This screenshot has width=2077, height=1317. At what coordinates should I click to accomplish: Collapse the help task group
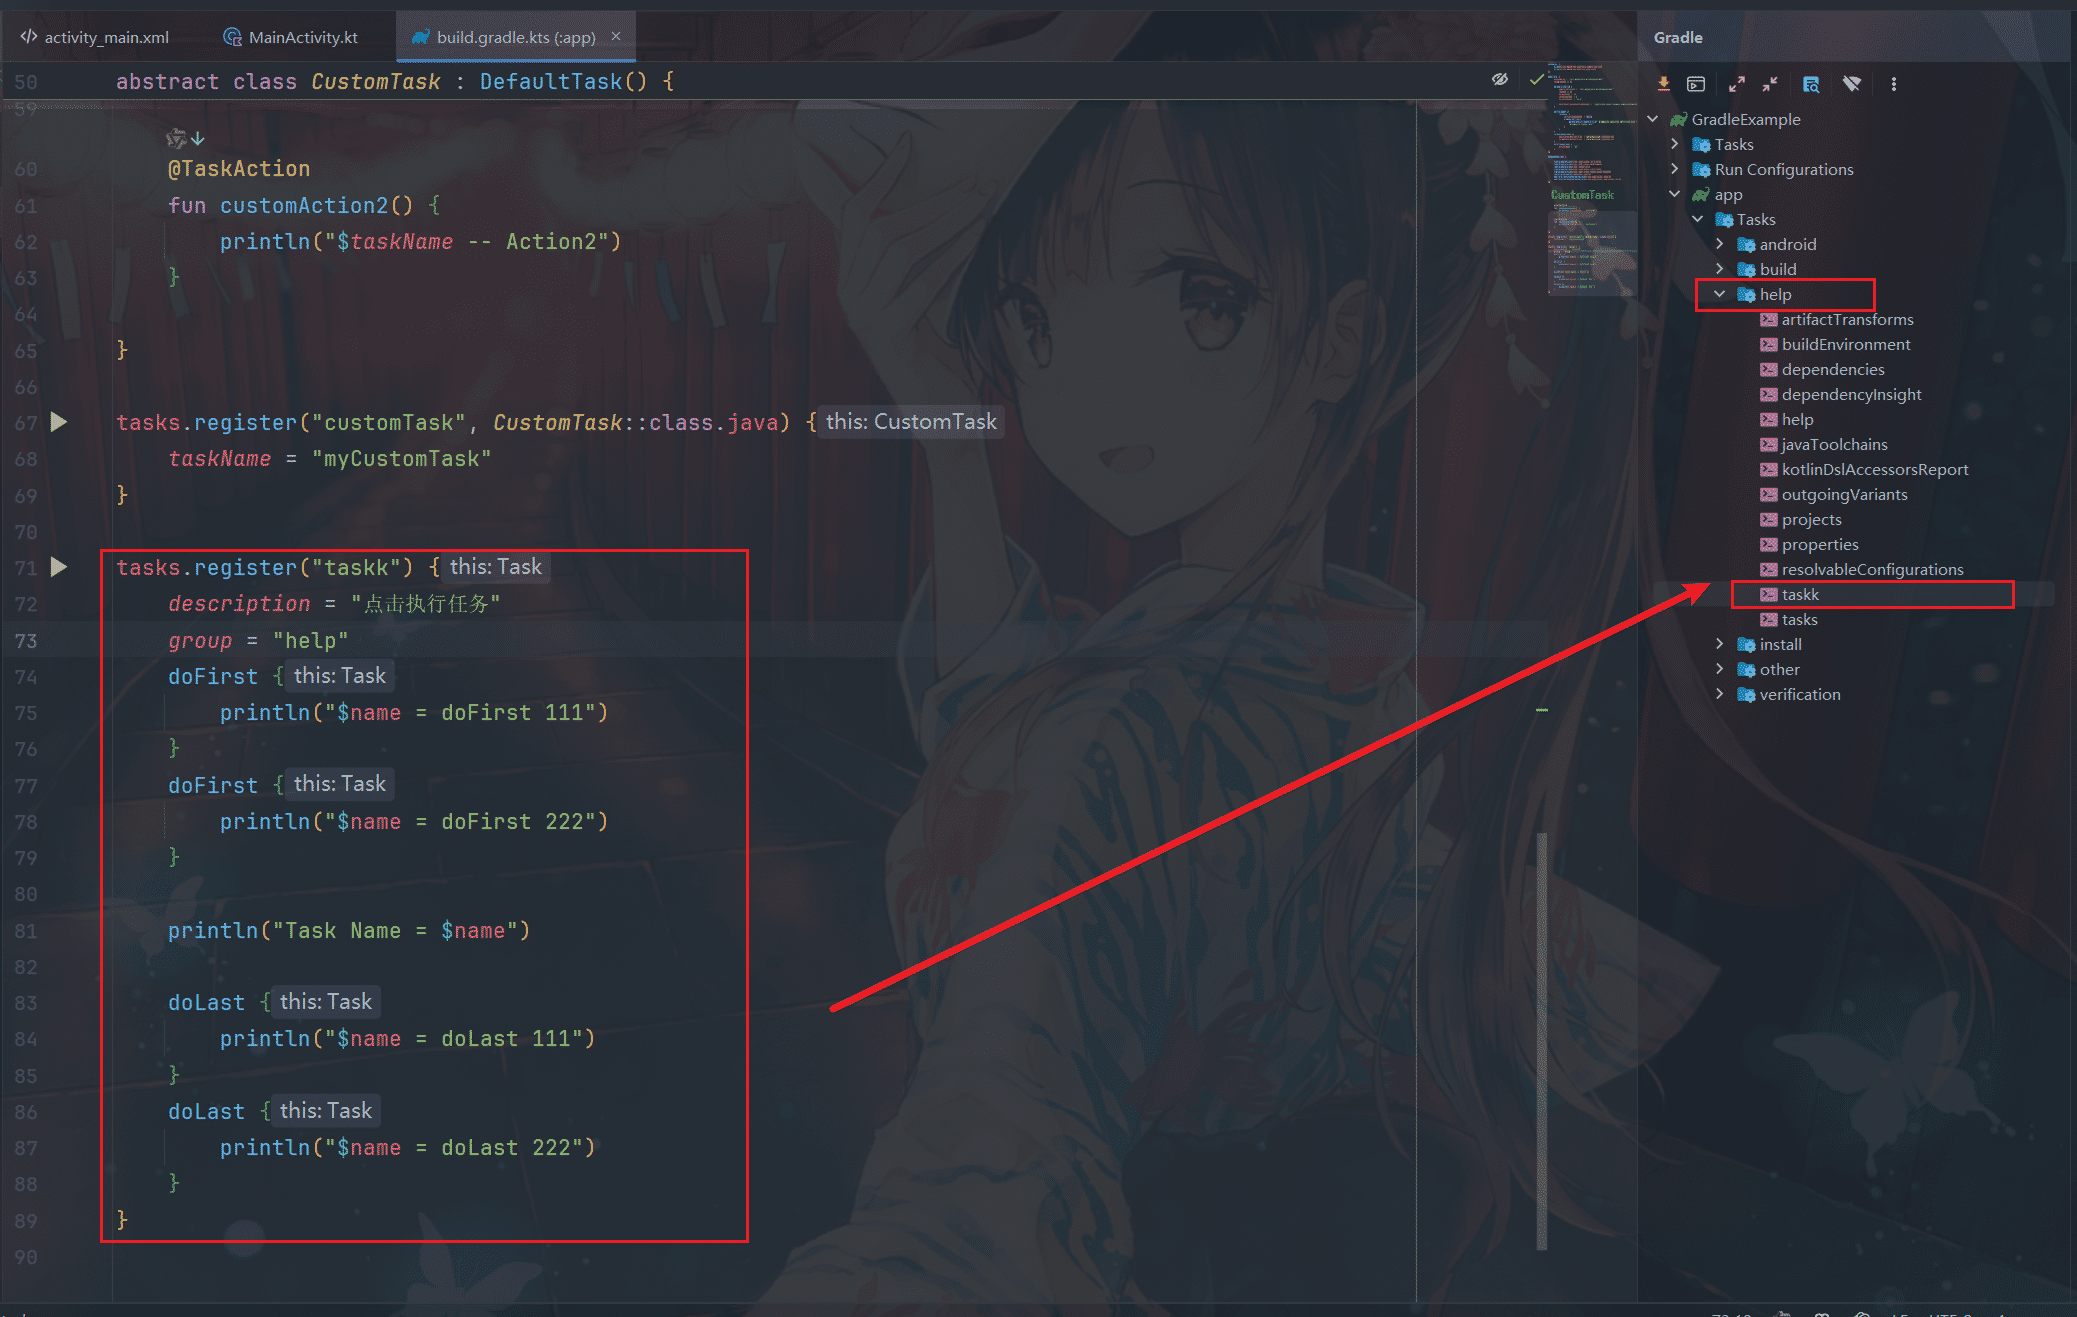tap(1719, 294)
